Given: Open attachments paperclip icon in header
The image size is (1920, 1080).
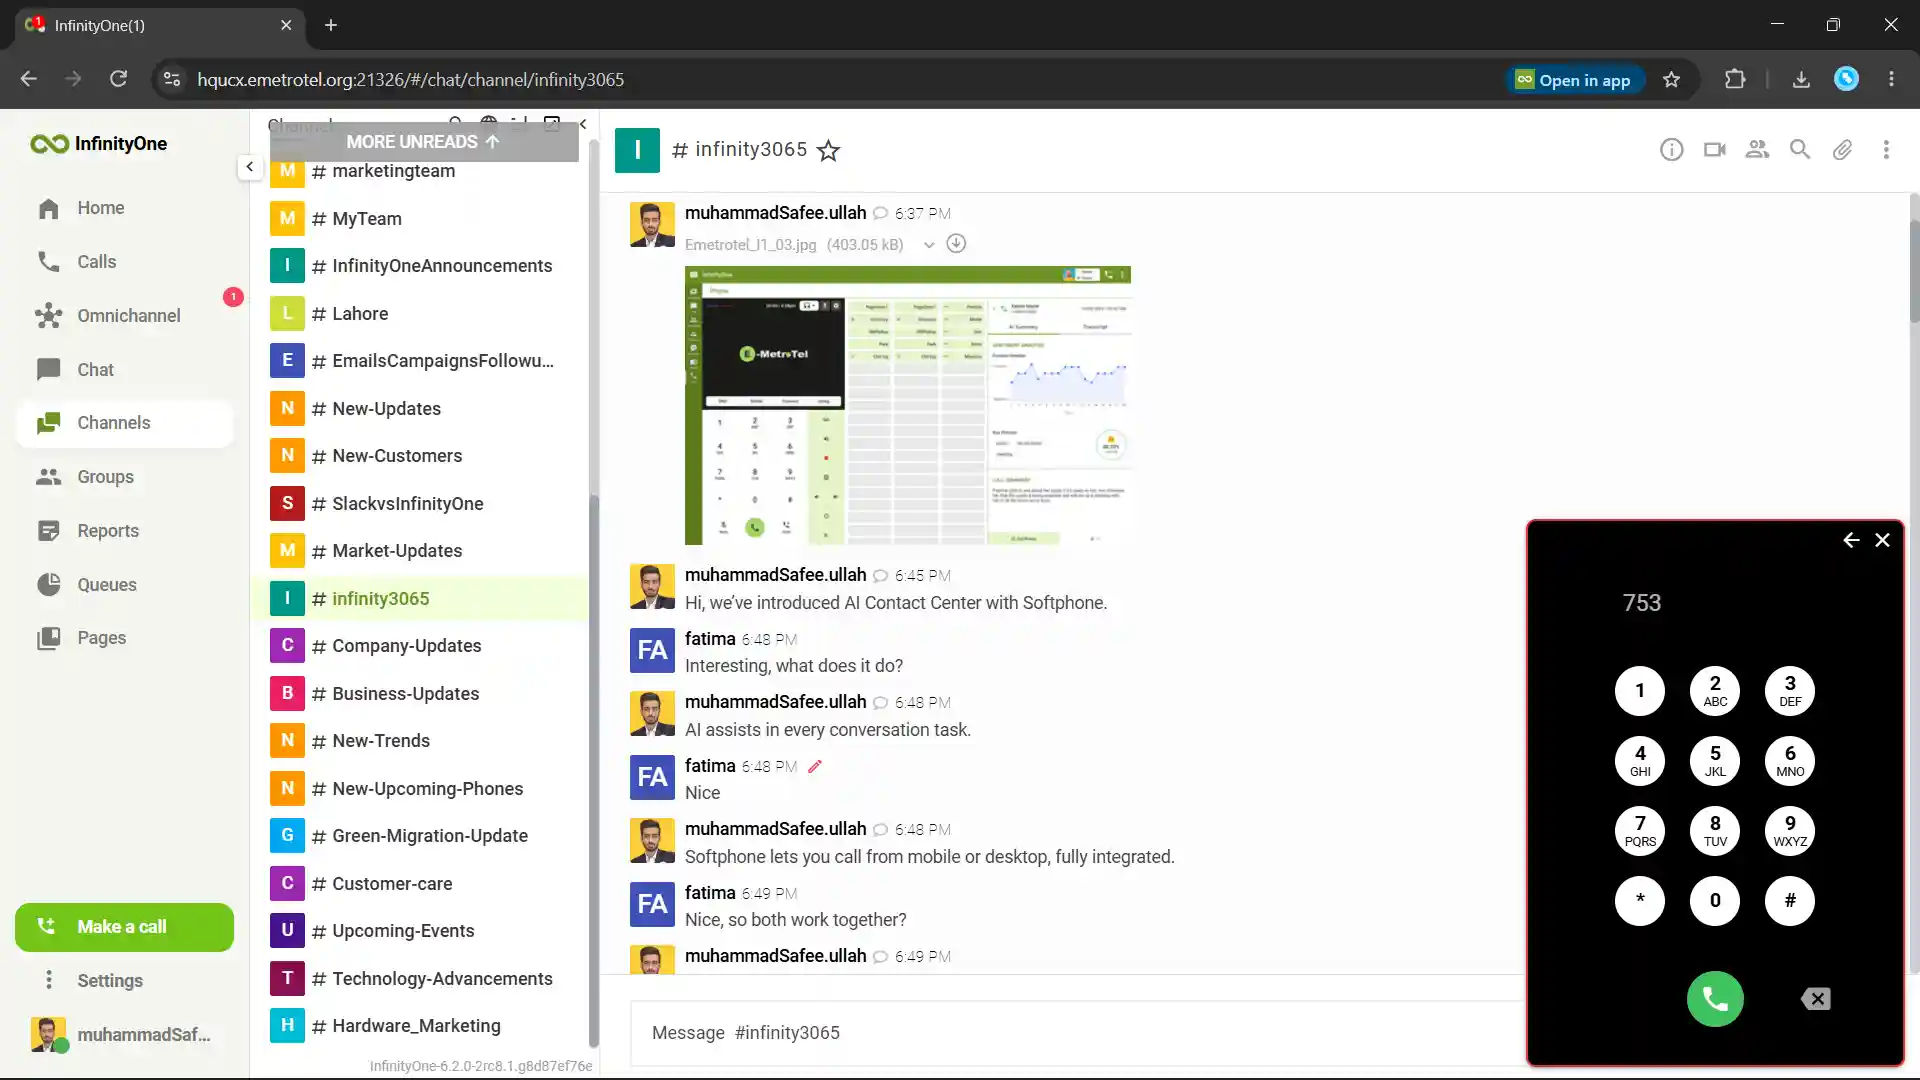Looking at the screenshot, I should click(1843, 150).
